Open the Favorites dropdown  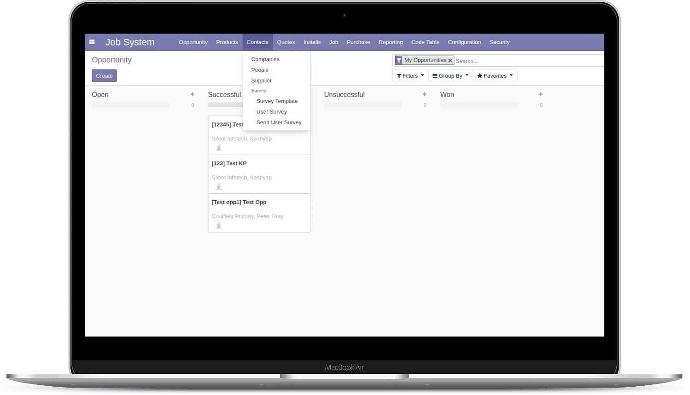pyautogui.click(x=495, y=76)
